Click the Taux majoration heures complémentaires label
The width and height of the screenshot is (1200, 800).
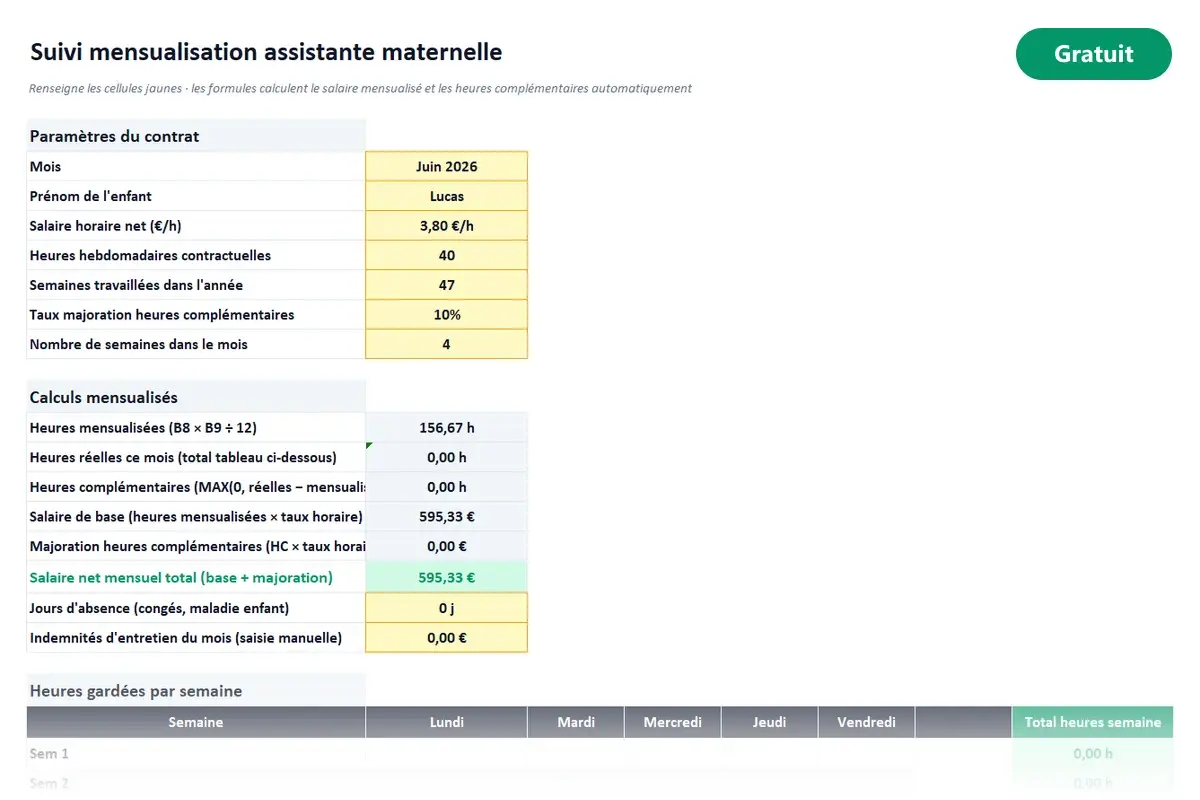(x=162, y=315)
